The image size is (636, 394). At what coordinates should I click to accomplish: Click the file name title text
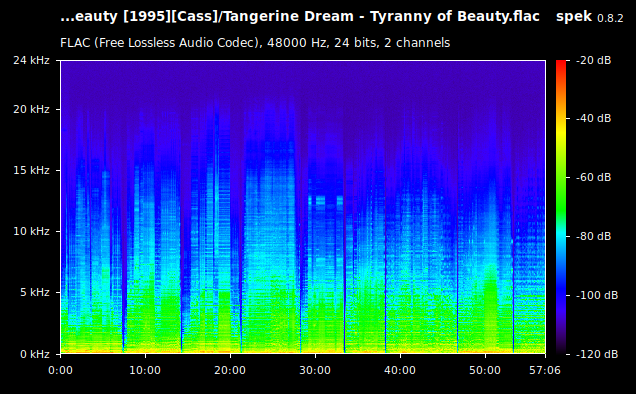(300, 17)
